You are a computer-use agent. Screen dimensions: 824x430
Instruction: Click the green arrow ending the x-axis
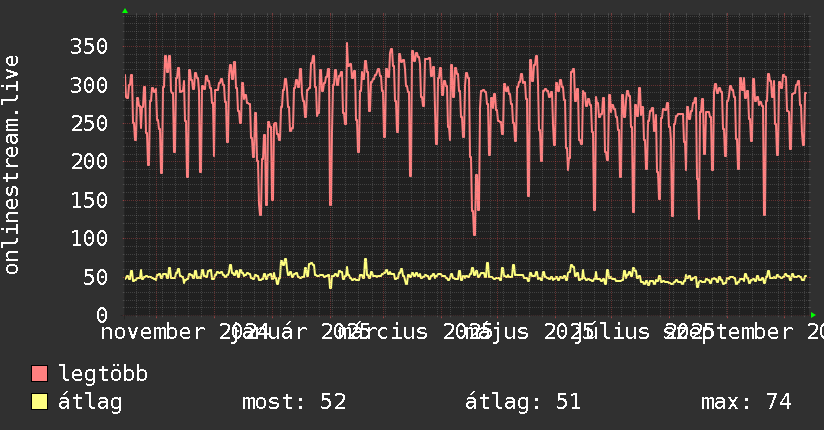813,315
